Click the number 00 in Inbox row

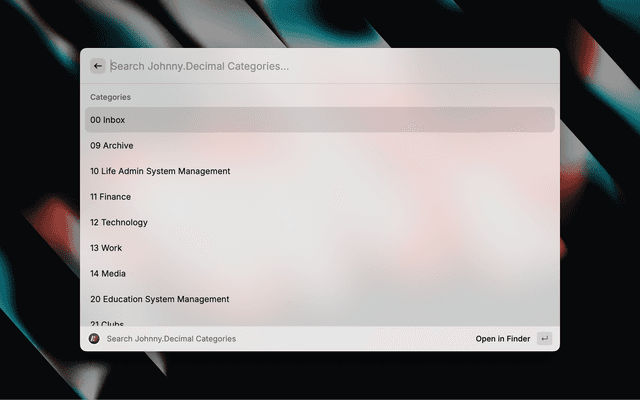pyautogui.click(x=95, y=120)
